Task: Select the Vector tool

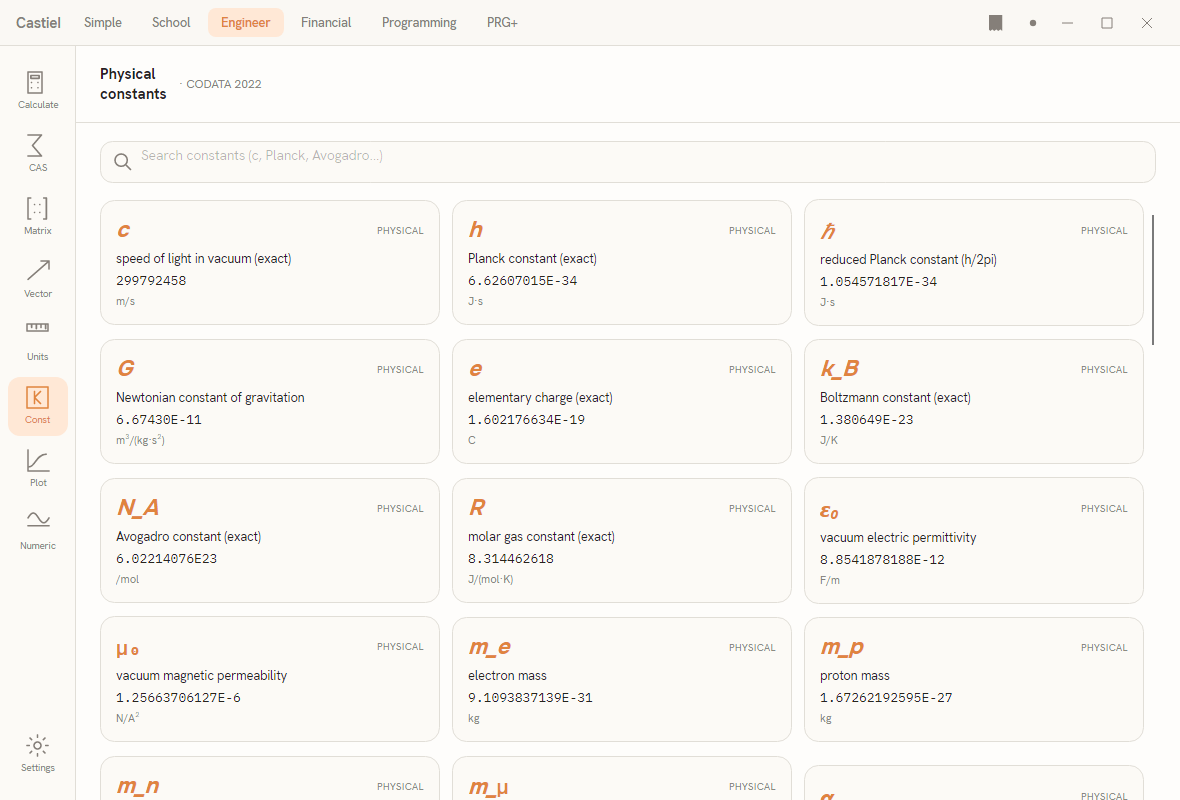Action: 38,279
